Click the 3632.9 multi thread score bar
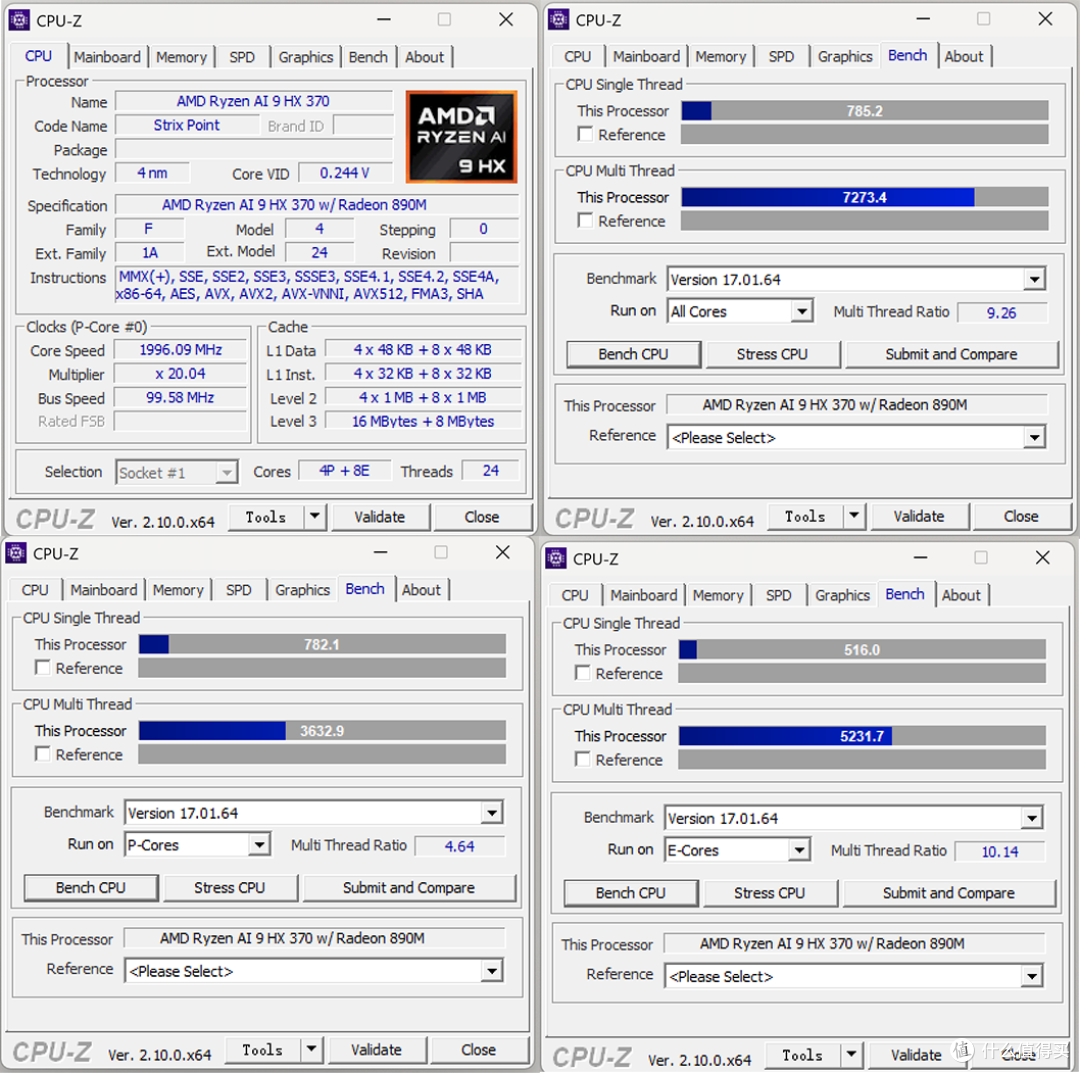 322,731
